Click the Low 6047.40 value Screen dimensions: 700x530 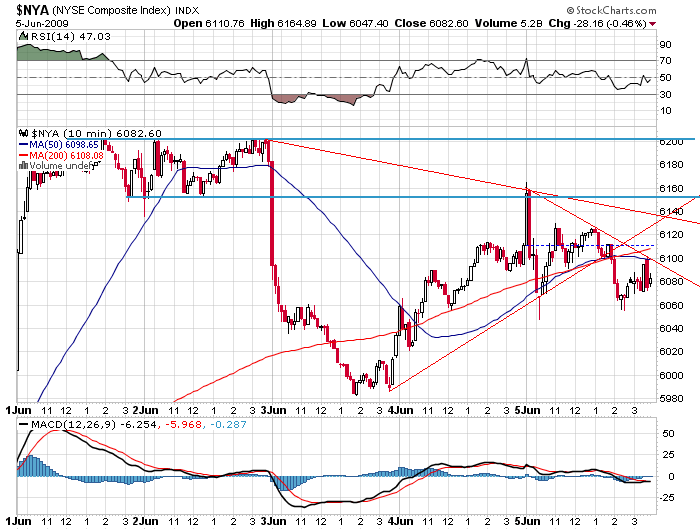[355, 23]
